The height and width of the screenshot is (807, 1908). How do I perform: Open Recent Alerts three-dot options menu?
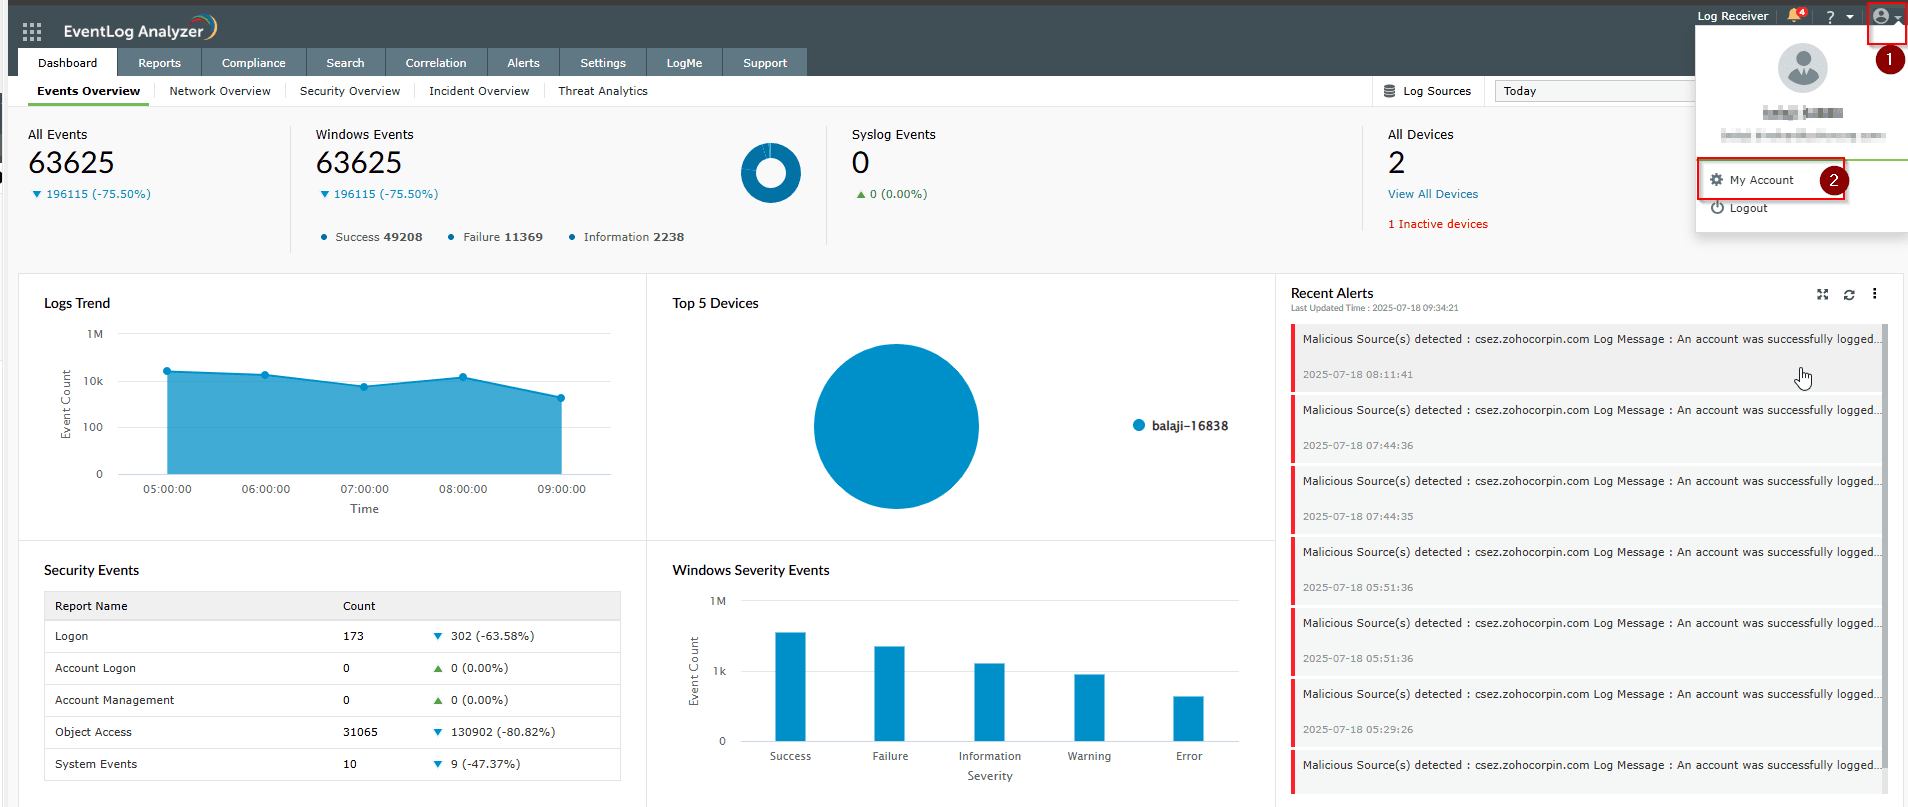tap(1875, 294)
